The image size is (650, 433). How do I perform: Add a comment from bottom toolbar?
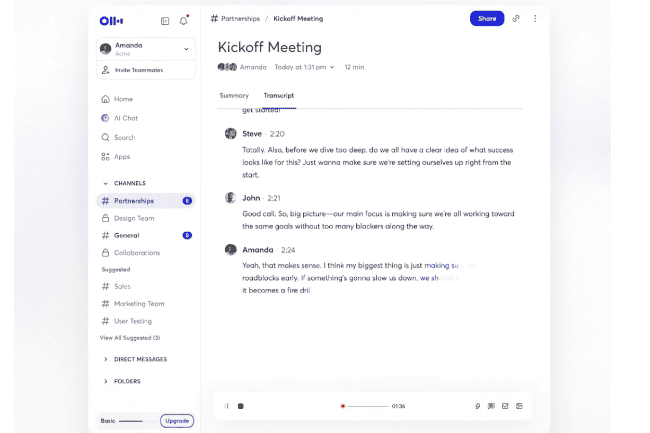pos(491,406)
